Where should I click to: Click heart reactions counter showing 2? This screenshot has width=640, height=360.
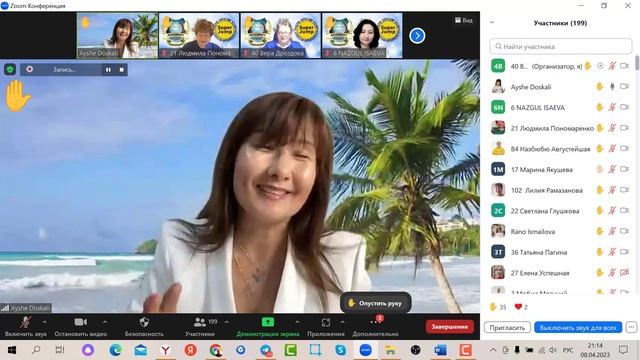coord(521,307)
